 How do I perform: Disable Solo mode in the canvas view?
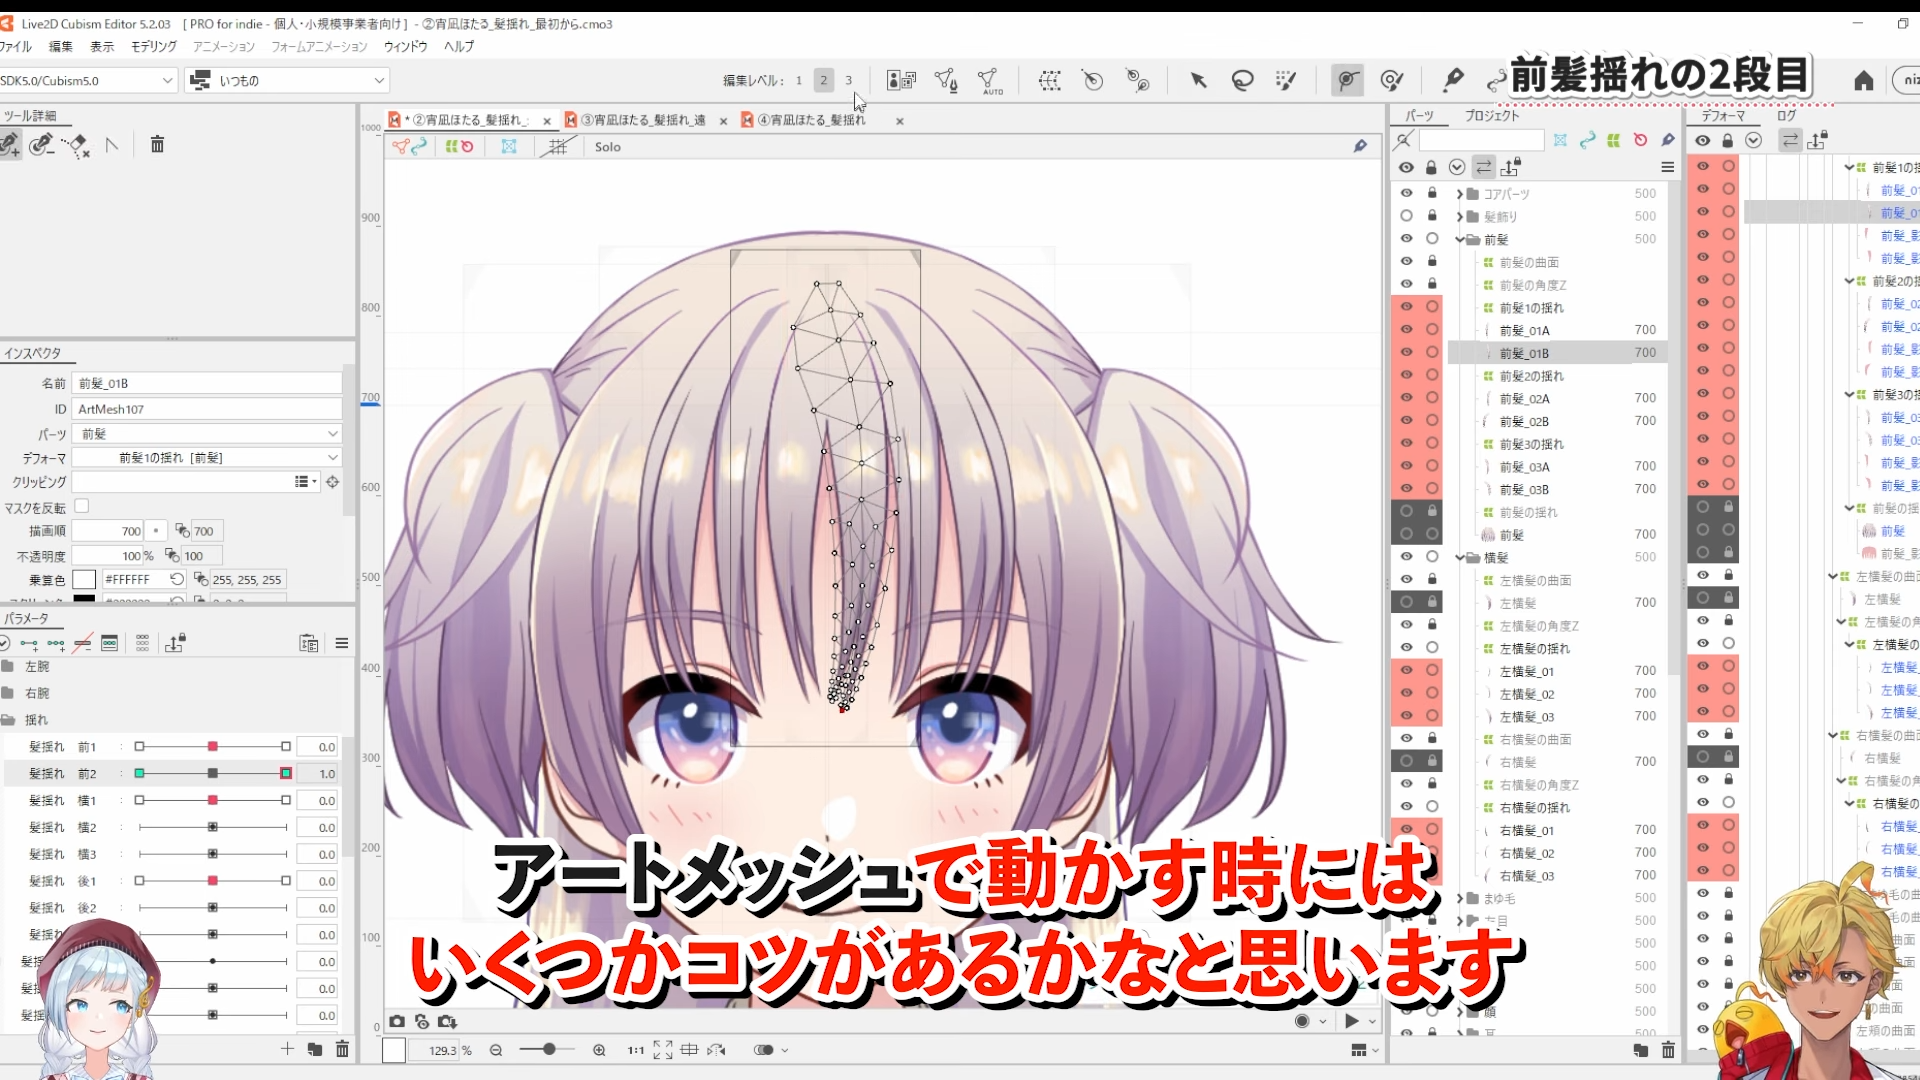click(608, 146)
